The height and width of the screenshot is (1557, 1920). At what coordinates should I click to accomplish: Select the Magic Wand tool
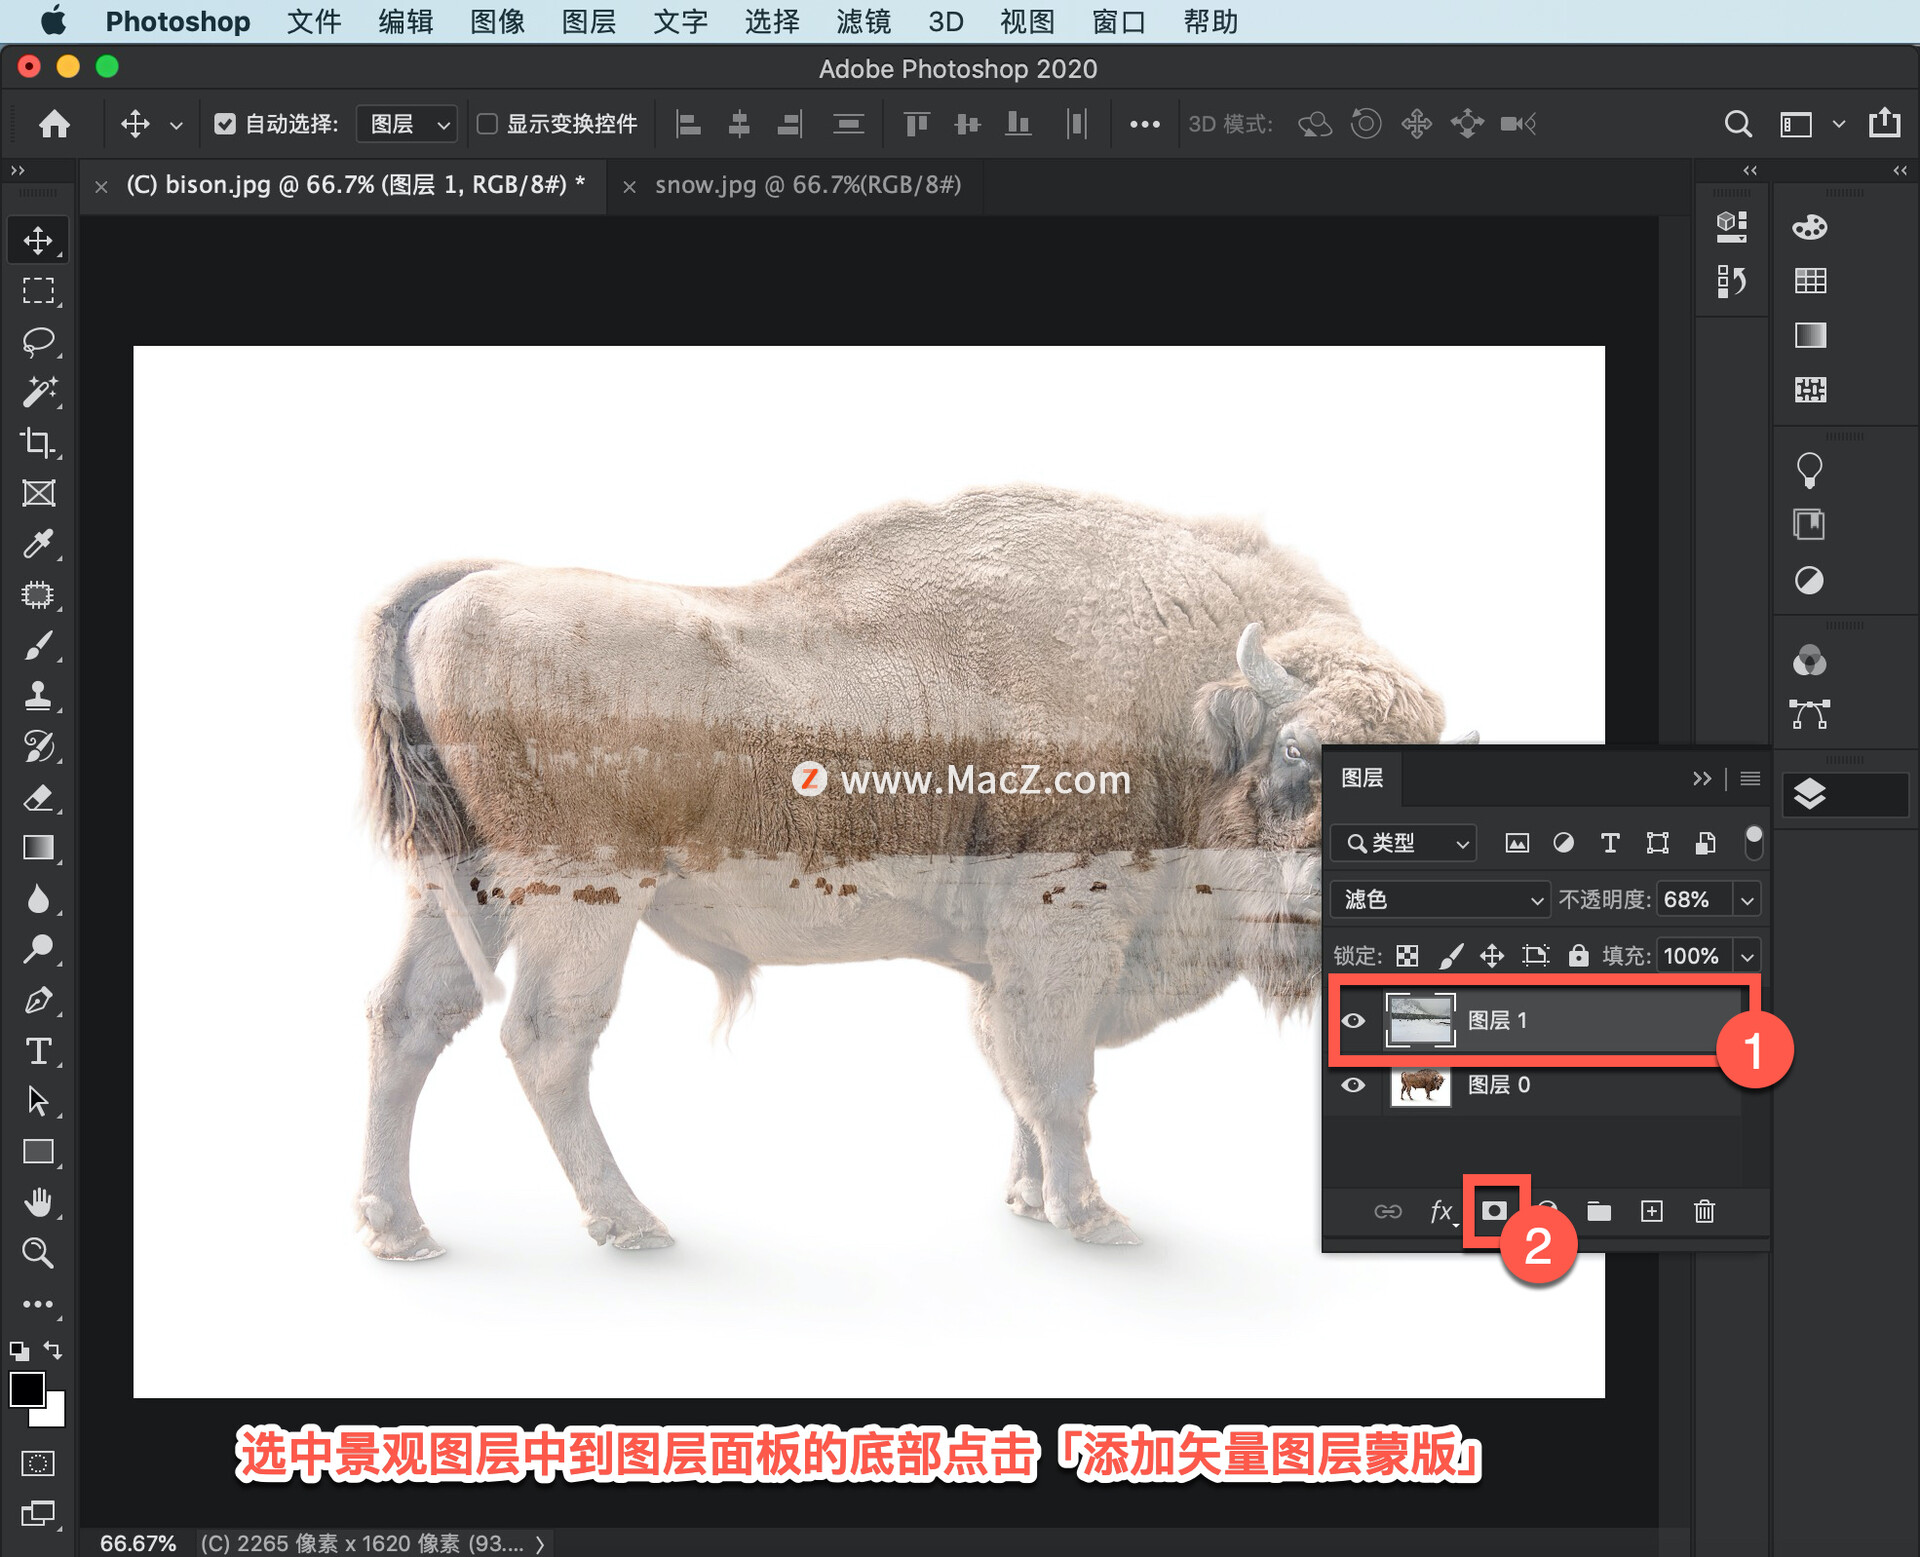tap(38, 392)
